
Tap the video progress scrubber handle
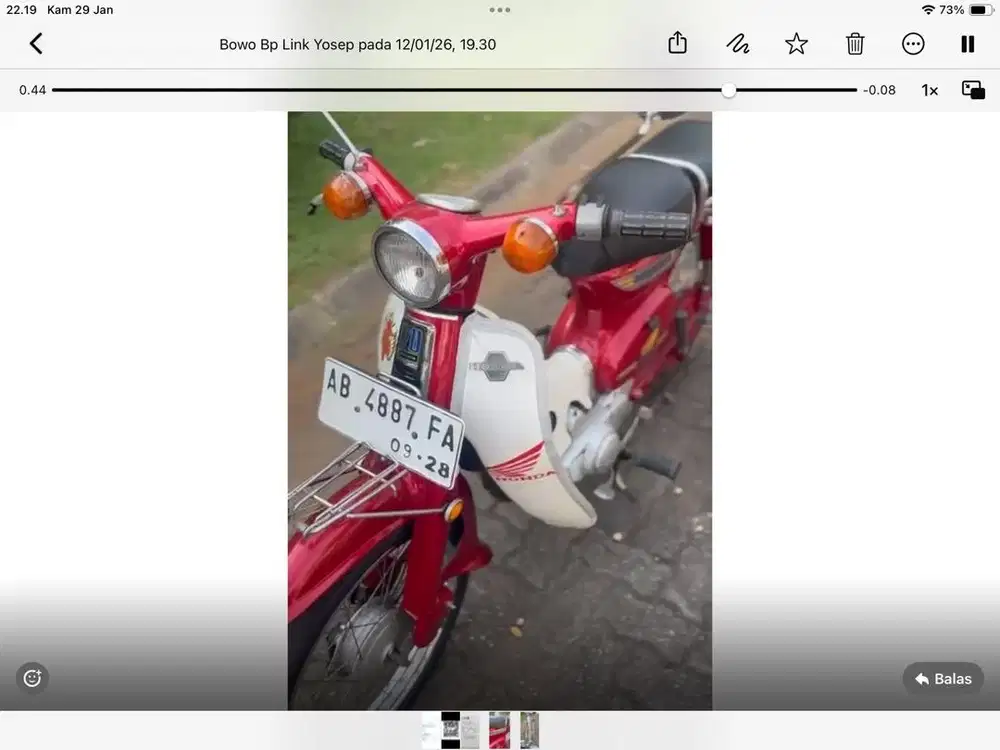tap(729, 90)
